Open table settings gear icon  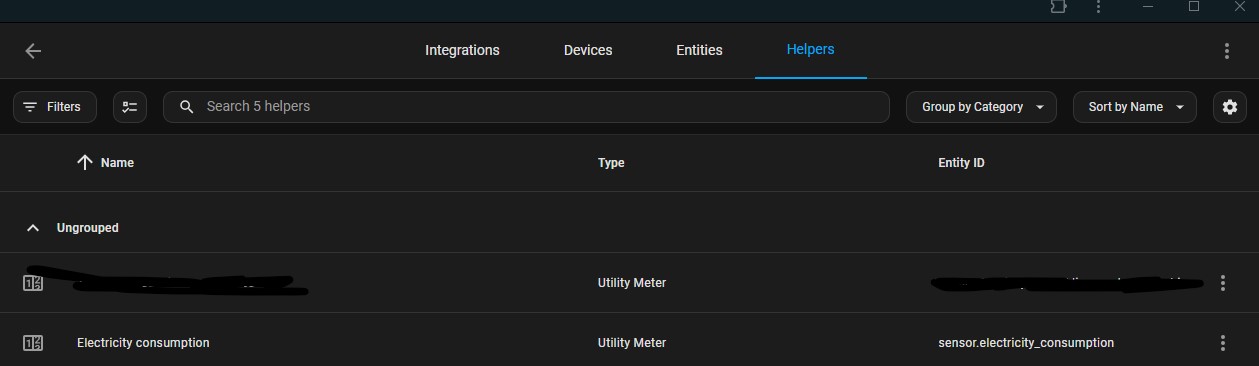[1230, 107]
